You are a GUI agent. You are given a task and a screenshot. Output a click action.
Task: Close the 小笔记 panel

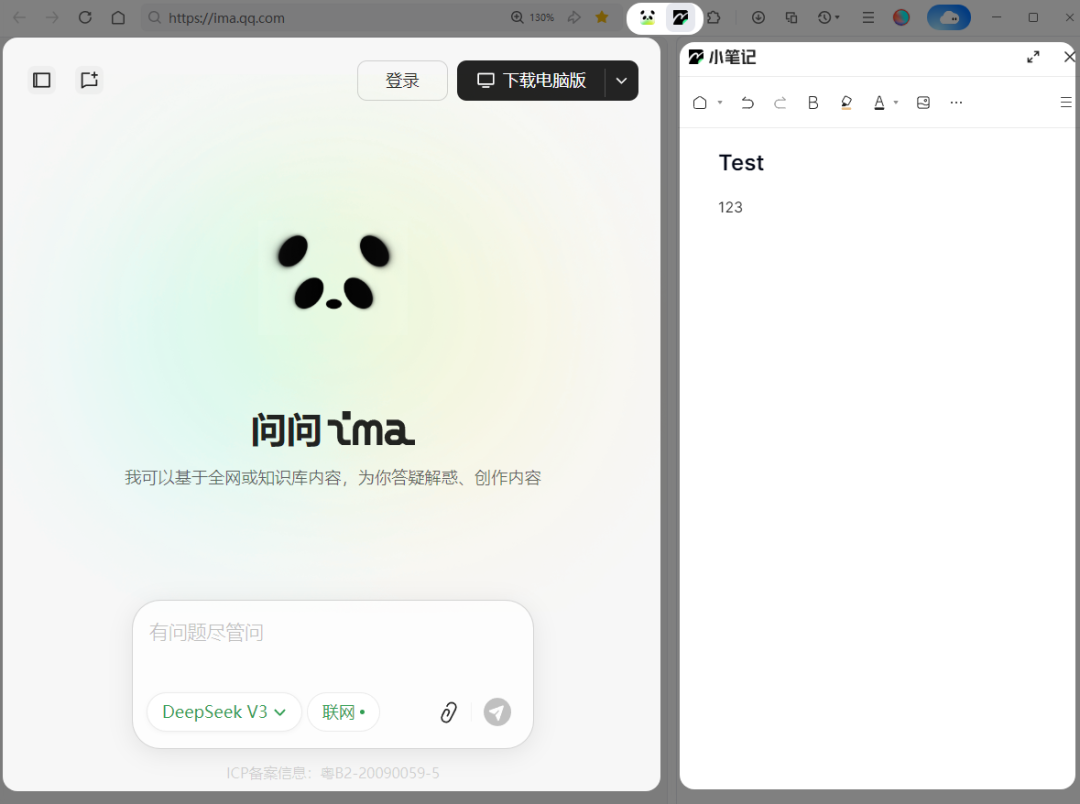[x=1069, y=57]
